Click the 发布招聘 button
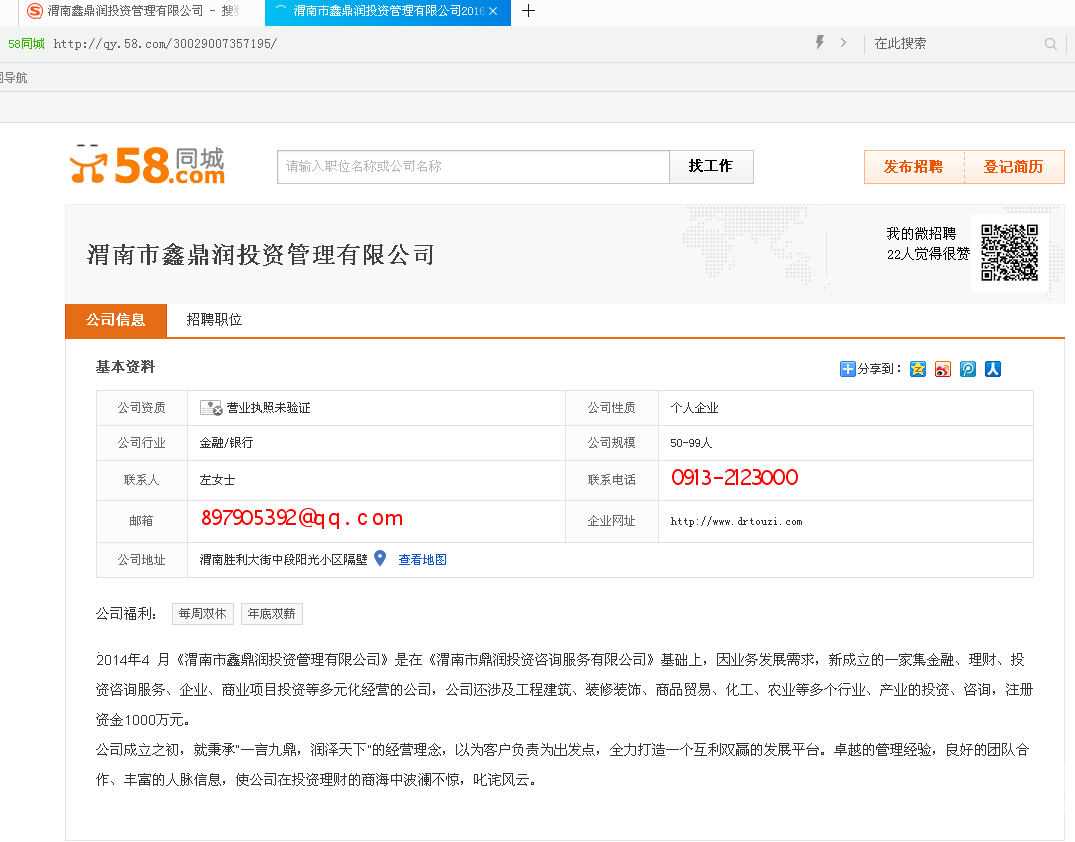Viewport: 1075px width, 842px height. click(x=913, y=167)
